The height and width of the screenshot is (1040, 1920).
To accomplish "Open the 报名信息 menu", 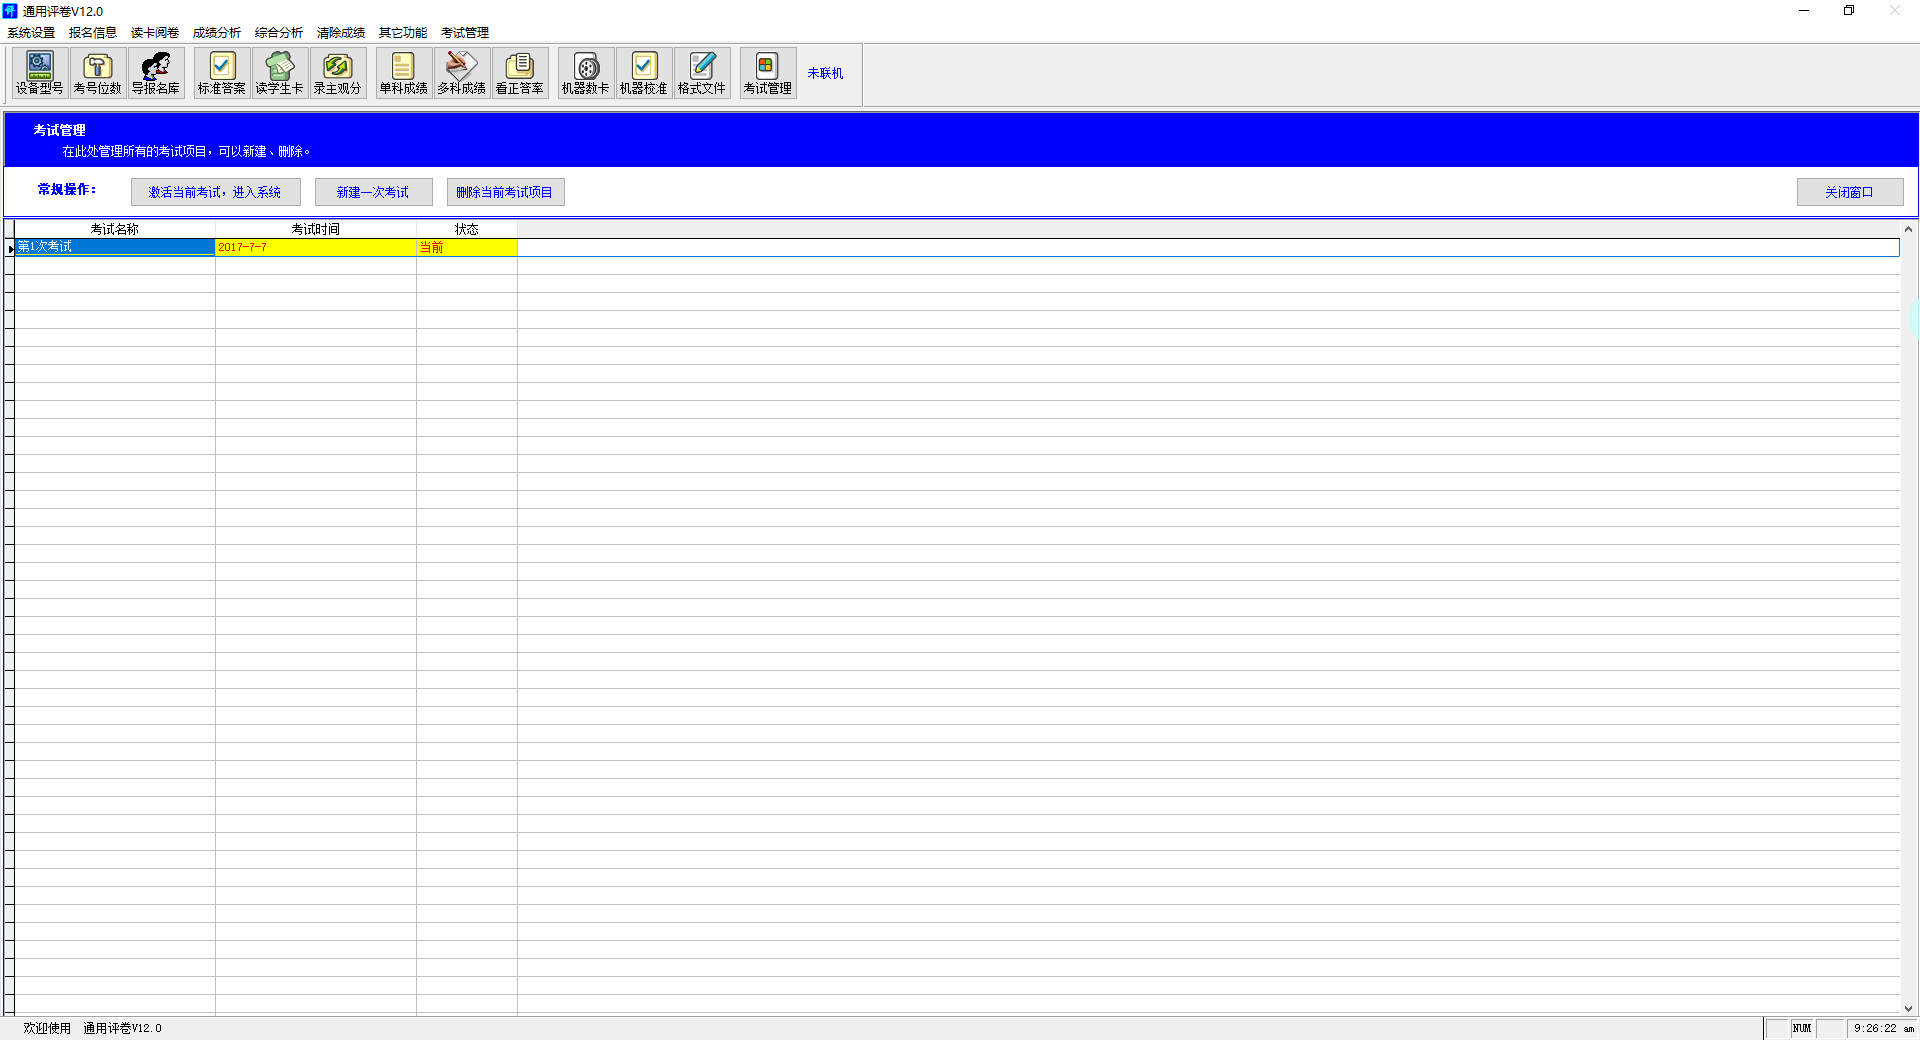I will point(93,33).
